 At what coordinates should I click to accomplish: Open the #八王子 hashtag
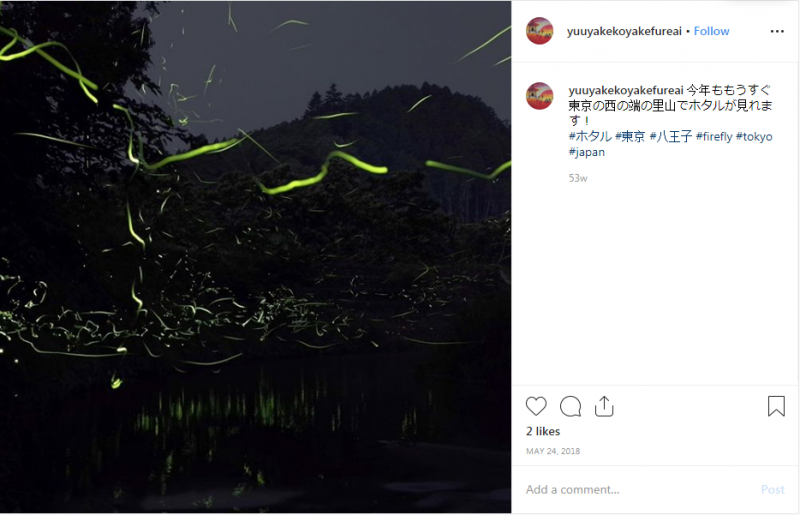click(671, 136)
